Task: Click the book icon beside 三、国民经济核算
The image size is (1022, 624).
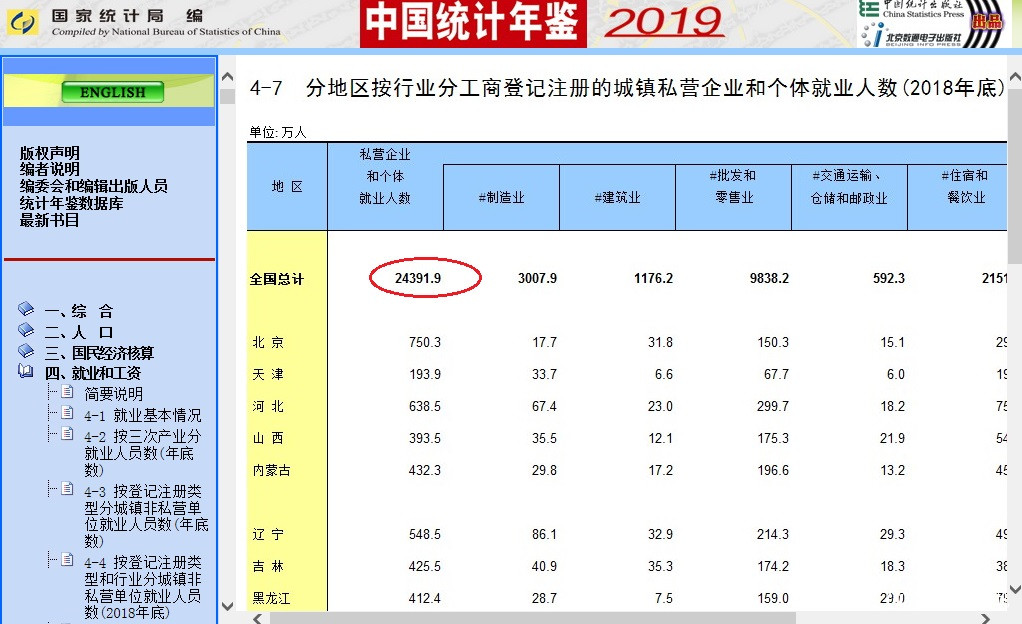Action: (x=26, y=351)
